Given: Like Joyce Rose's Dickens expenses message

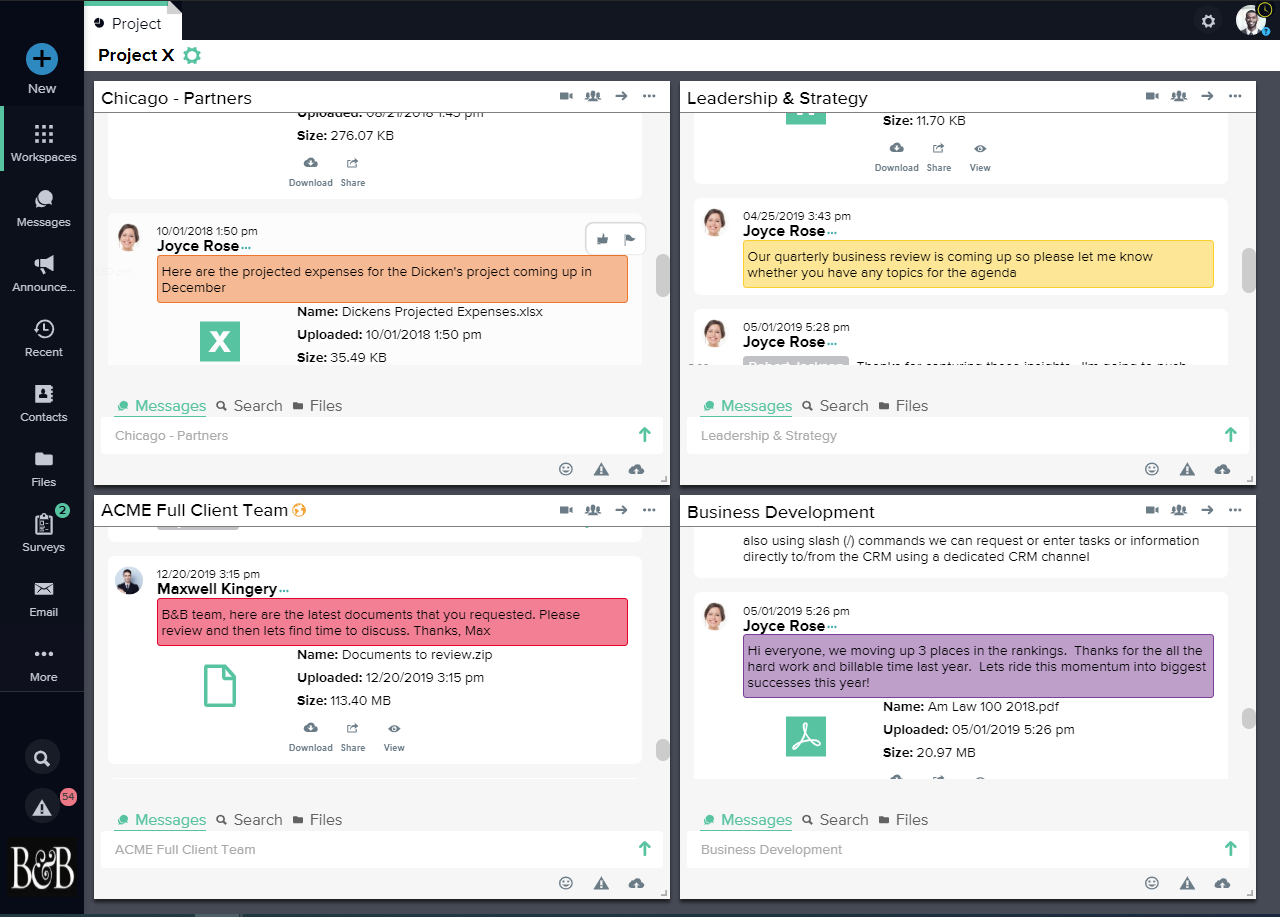Looking at the screenshot, I should (x=602, y=239).
